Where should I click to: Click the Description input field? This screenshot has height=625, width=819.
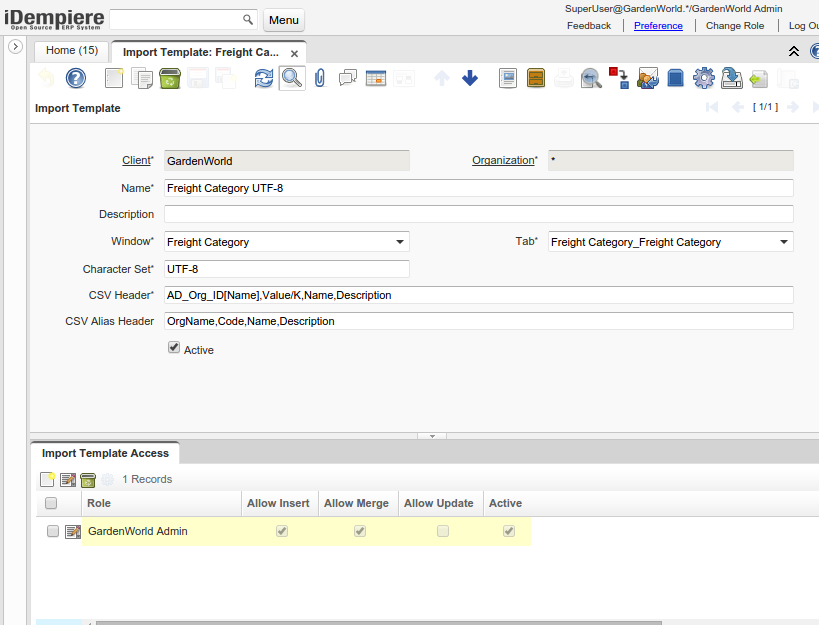(x=478, y=214)
